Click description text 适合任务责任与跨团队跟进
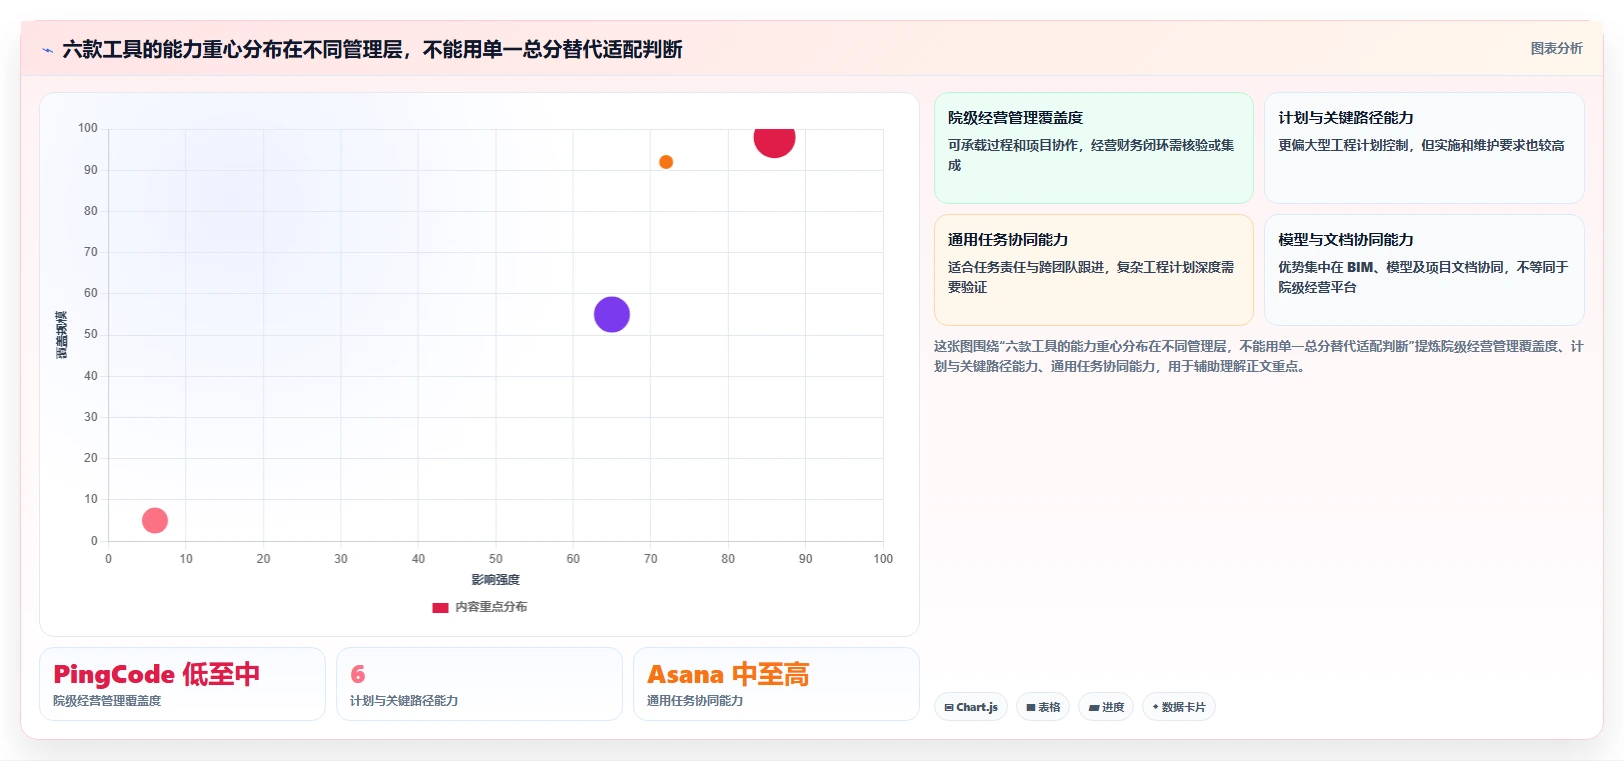This screenshot has width=1624, height=761. 1091,277
